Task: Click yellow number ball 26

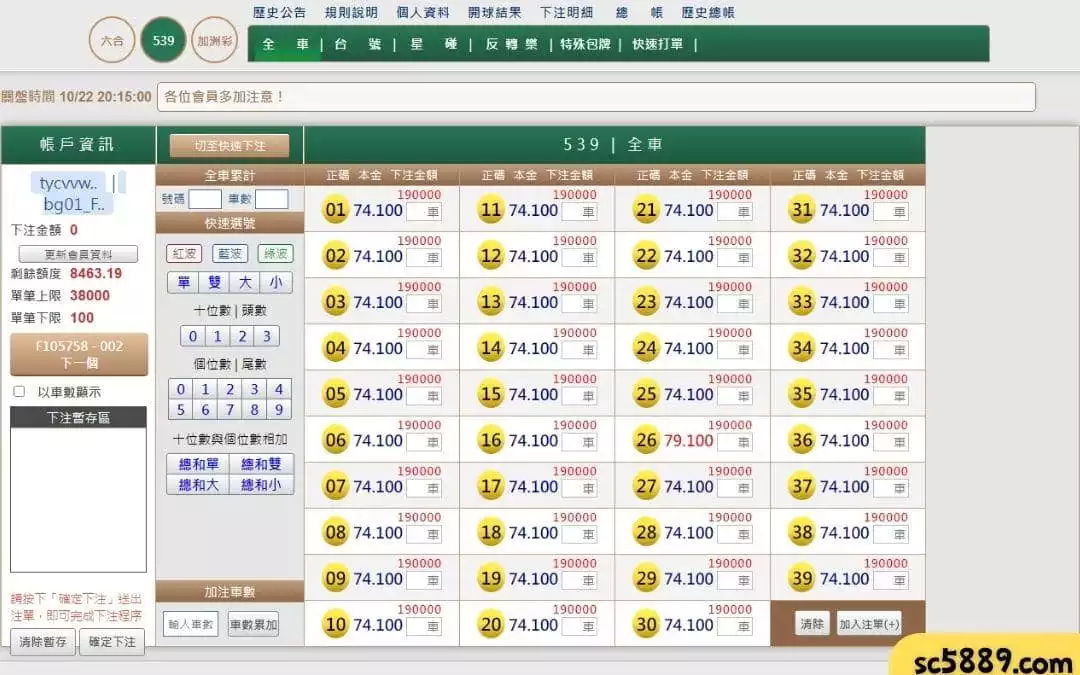Action: pos(646,440)
